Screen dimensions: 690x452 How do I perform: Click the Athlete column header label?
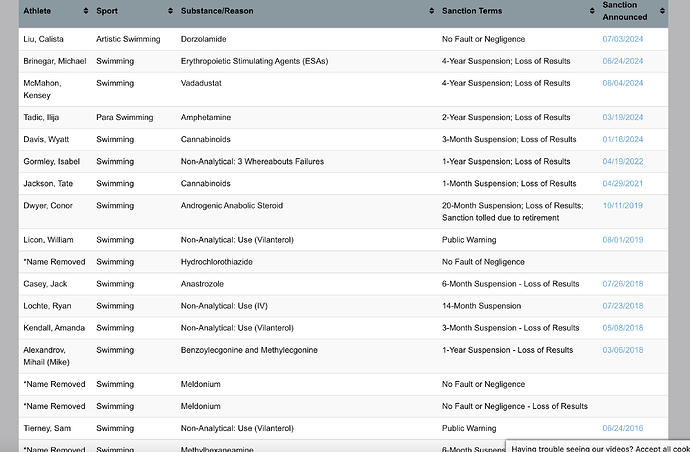pyautogui.click(x=37, y=11)
